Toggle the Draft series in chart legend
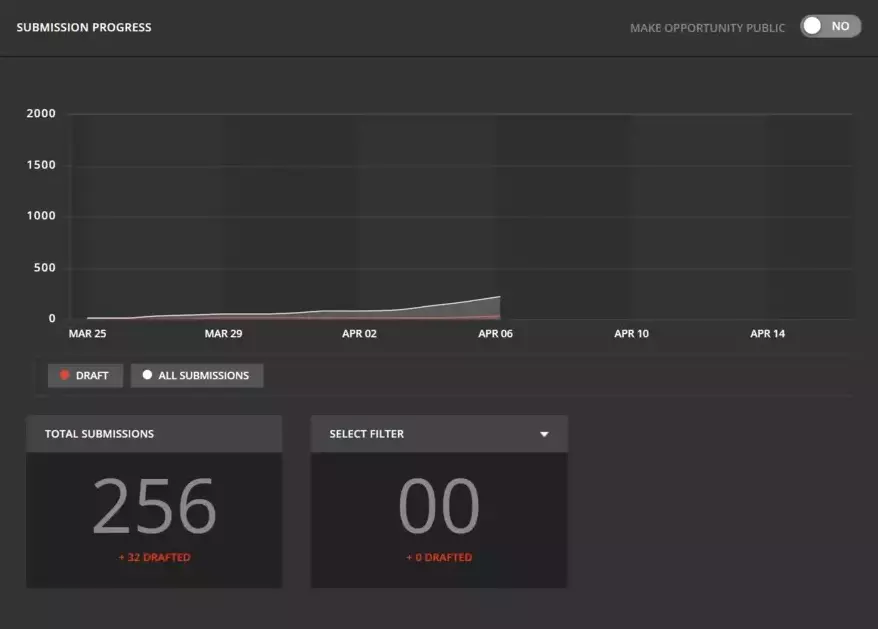878x629 pixels. pos(85,375)
